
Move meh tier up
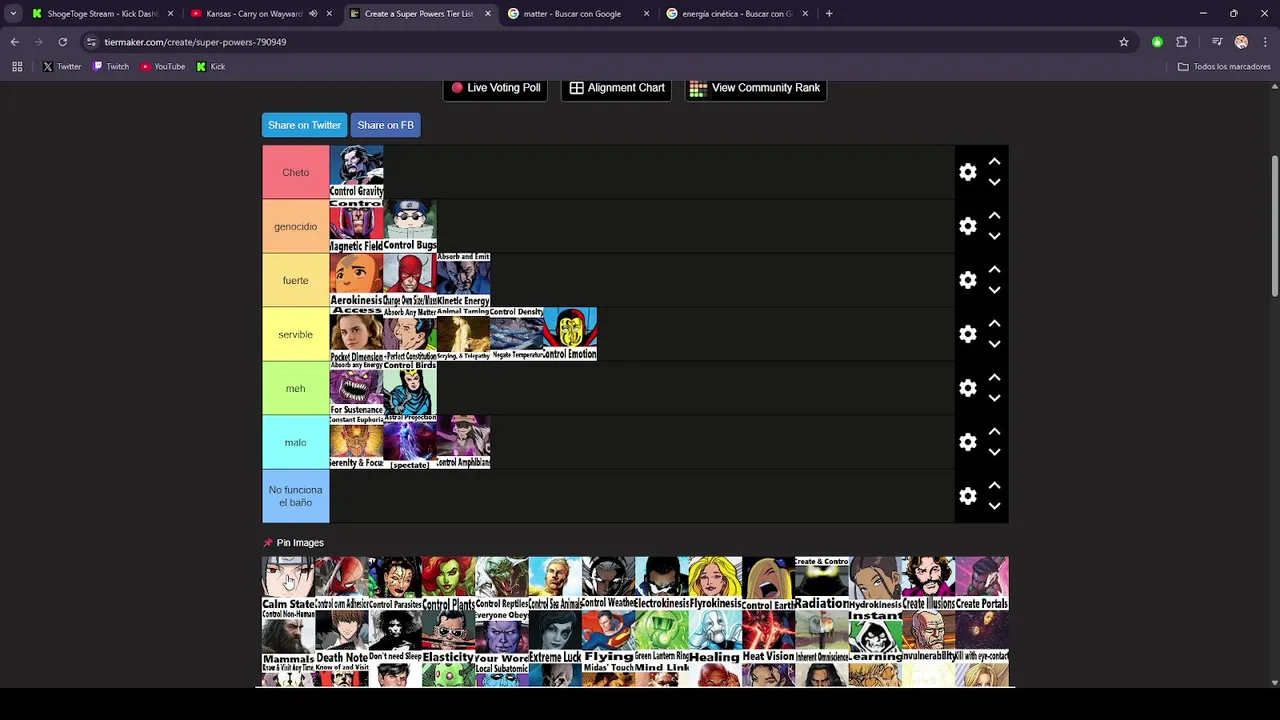994,377
